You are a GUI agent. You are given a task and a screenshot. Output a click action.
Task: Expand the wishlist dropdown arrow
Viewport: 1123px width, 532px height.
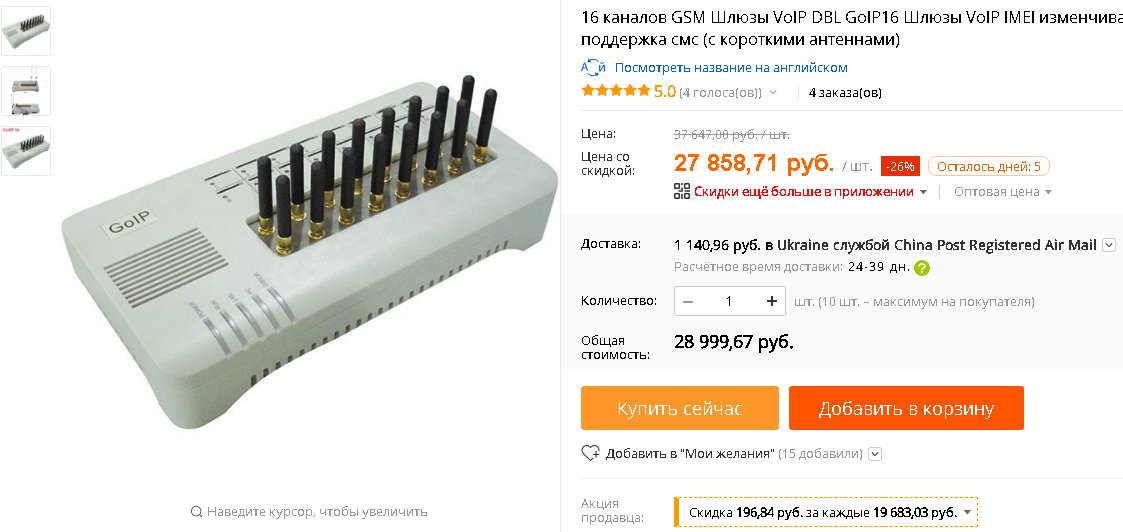[x=875, y=454]
